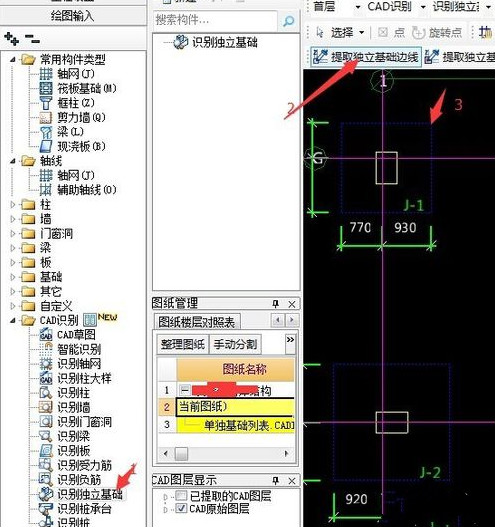Select 筏板基础(M) in common components

coord(78,88)
